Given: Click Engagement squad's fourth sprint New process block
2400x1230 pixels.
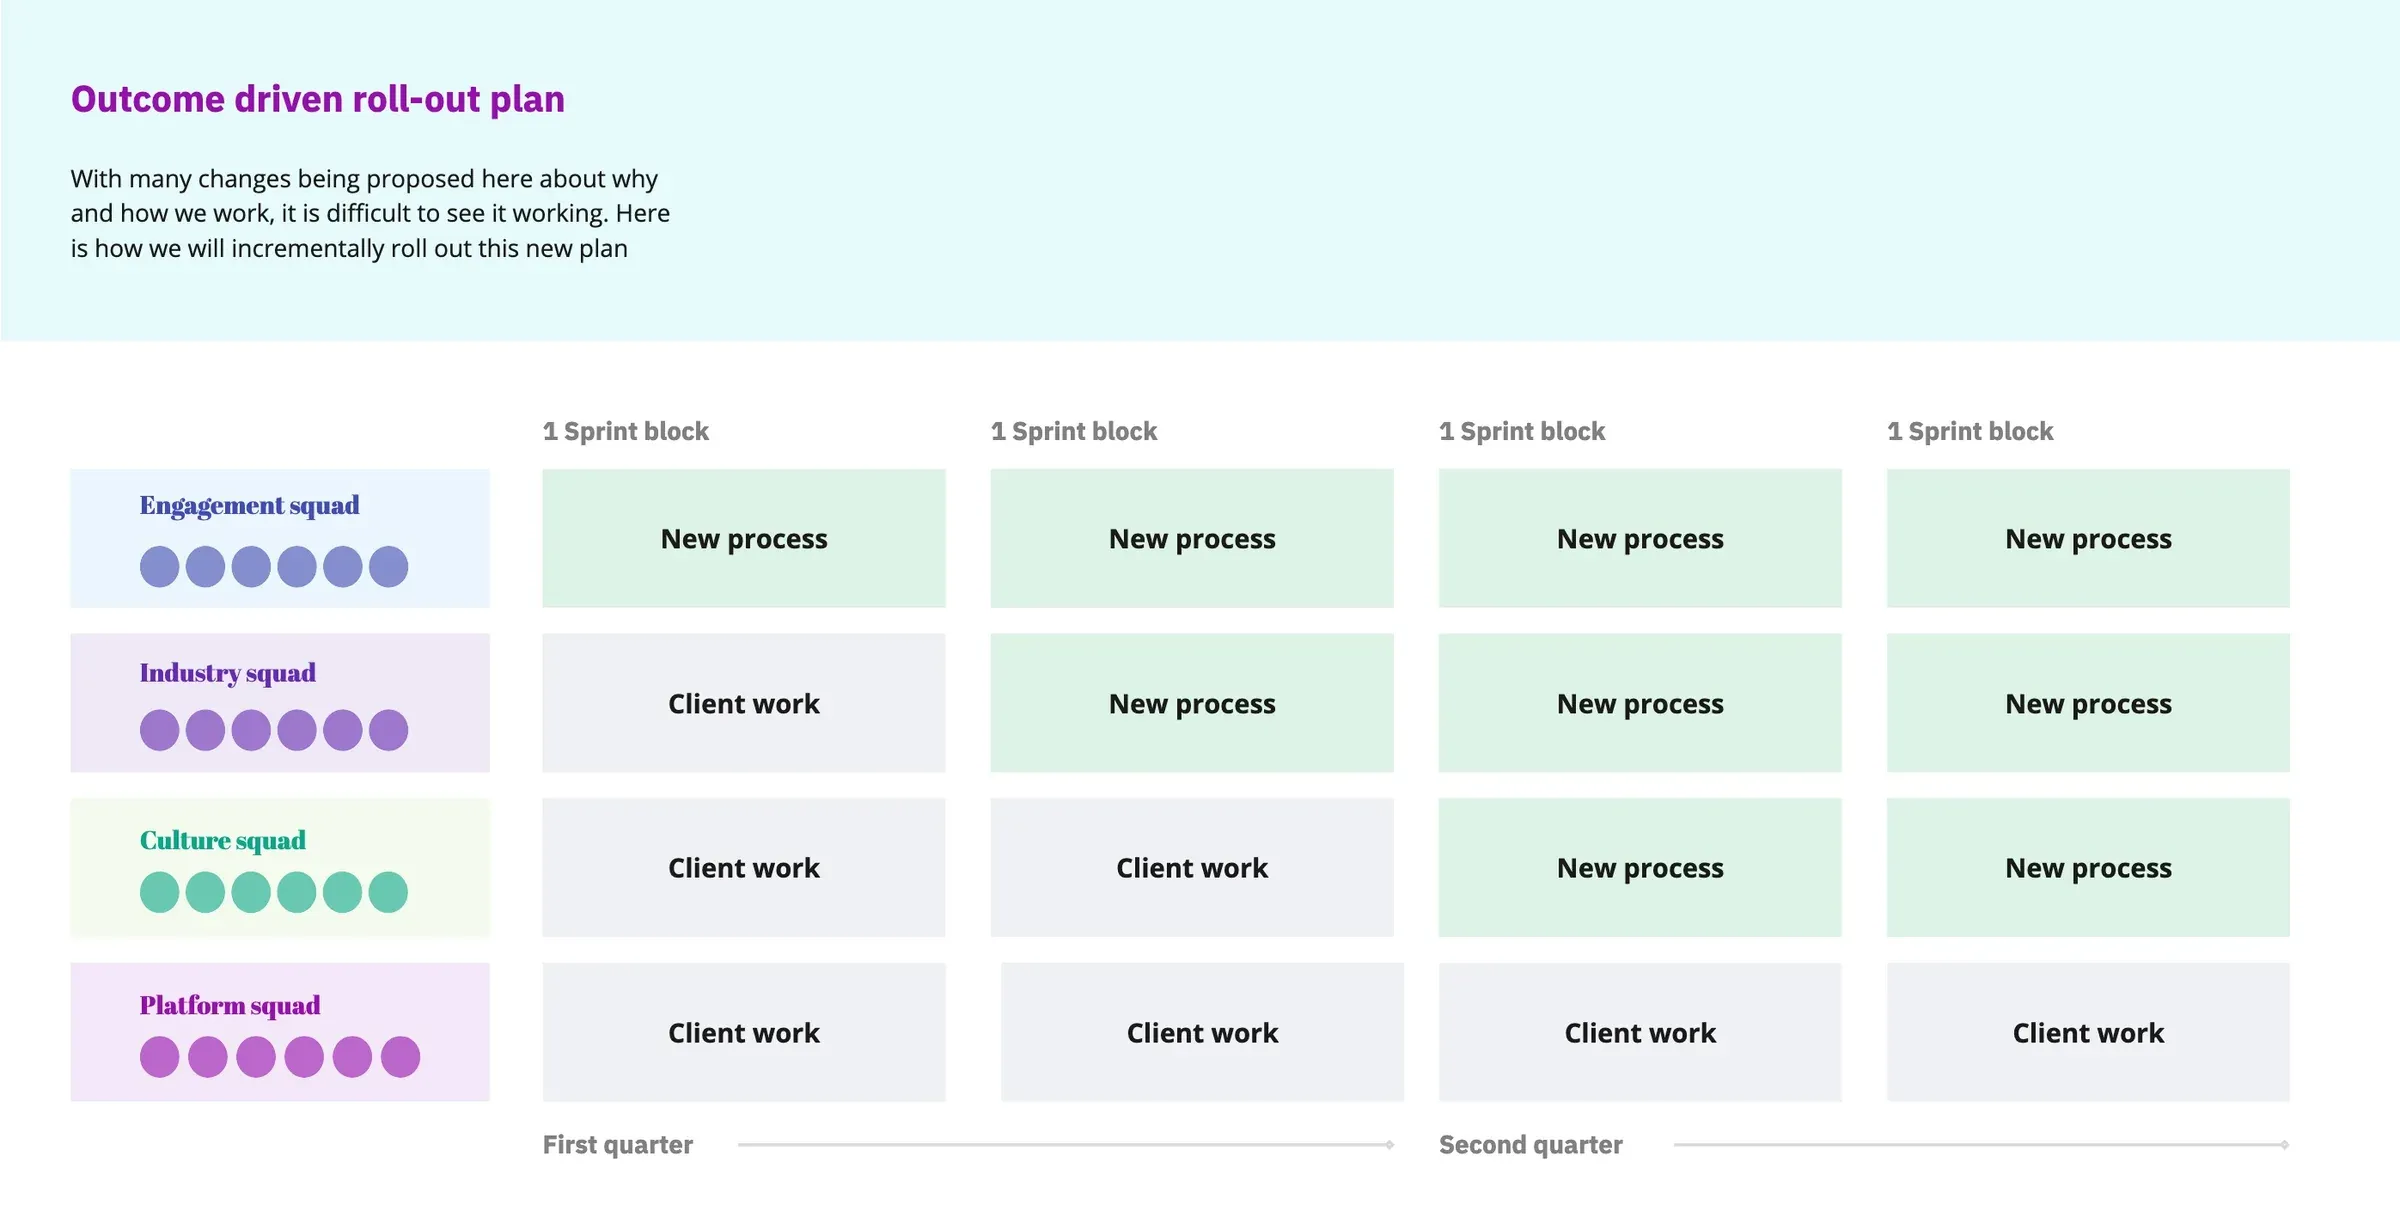Looking at the screenshot, I should [x=2088, y=538].
